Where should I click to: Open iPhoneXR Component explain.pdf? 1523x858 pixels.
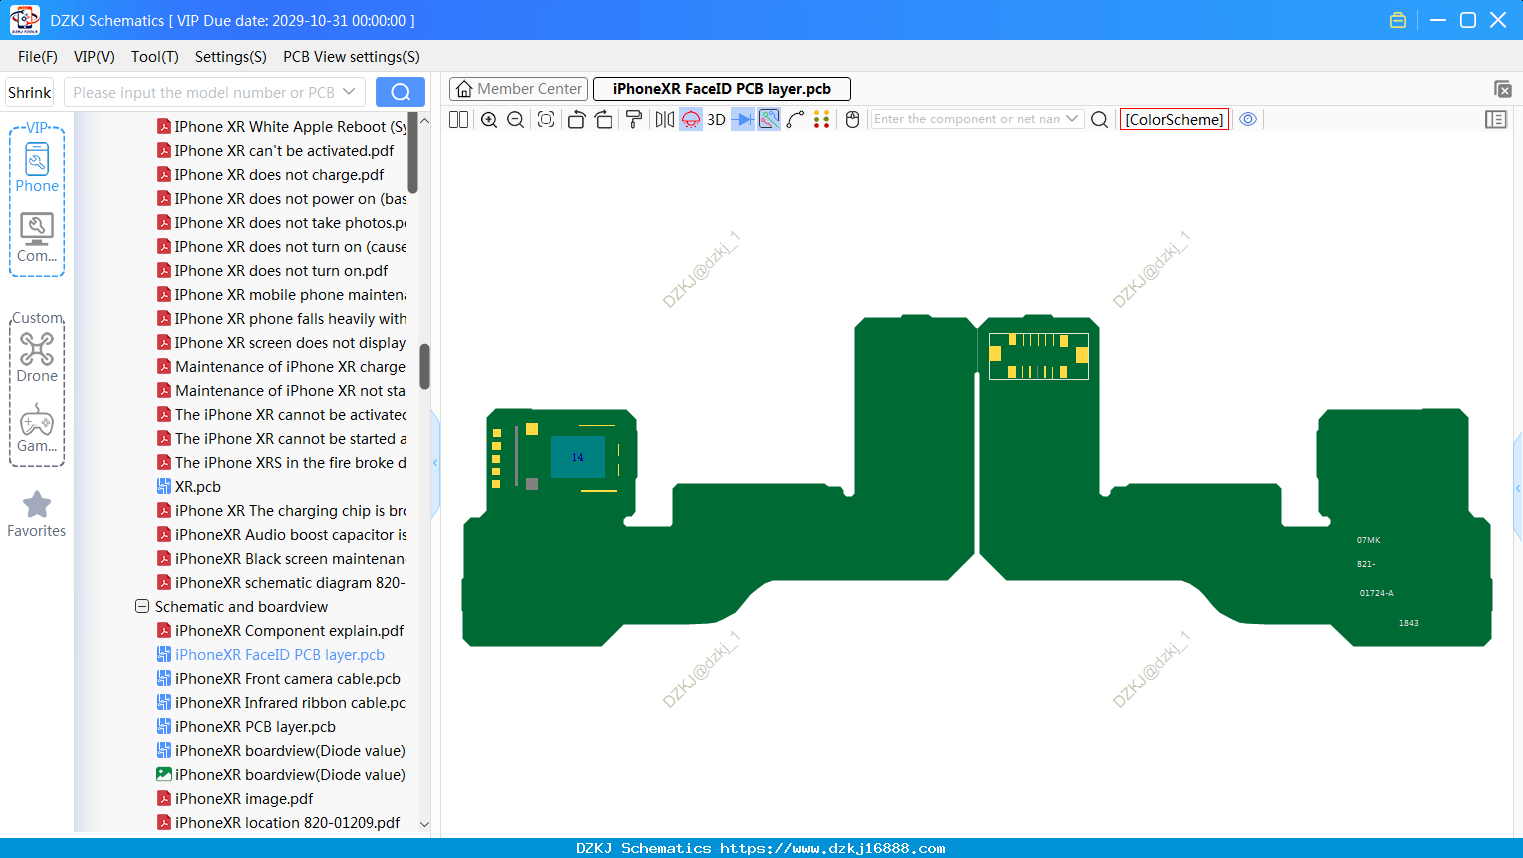(290, 630)
